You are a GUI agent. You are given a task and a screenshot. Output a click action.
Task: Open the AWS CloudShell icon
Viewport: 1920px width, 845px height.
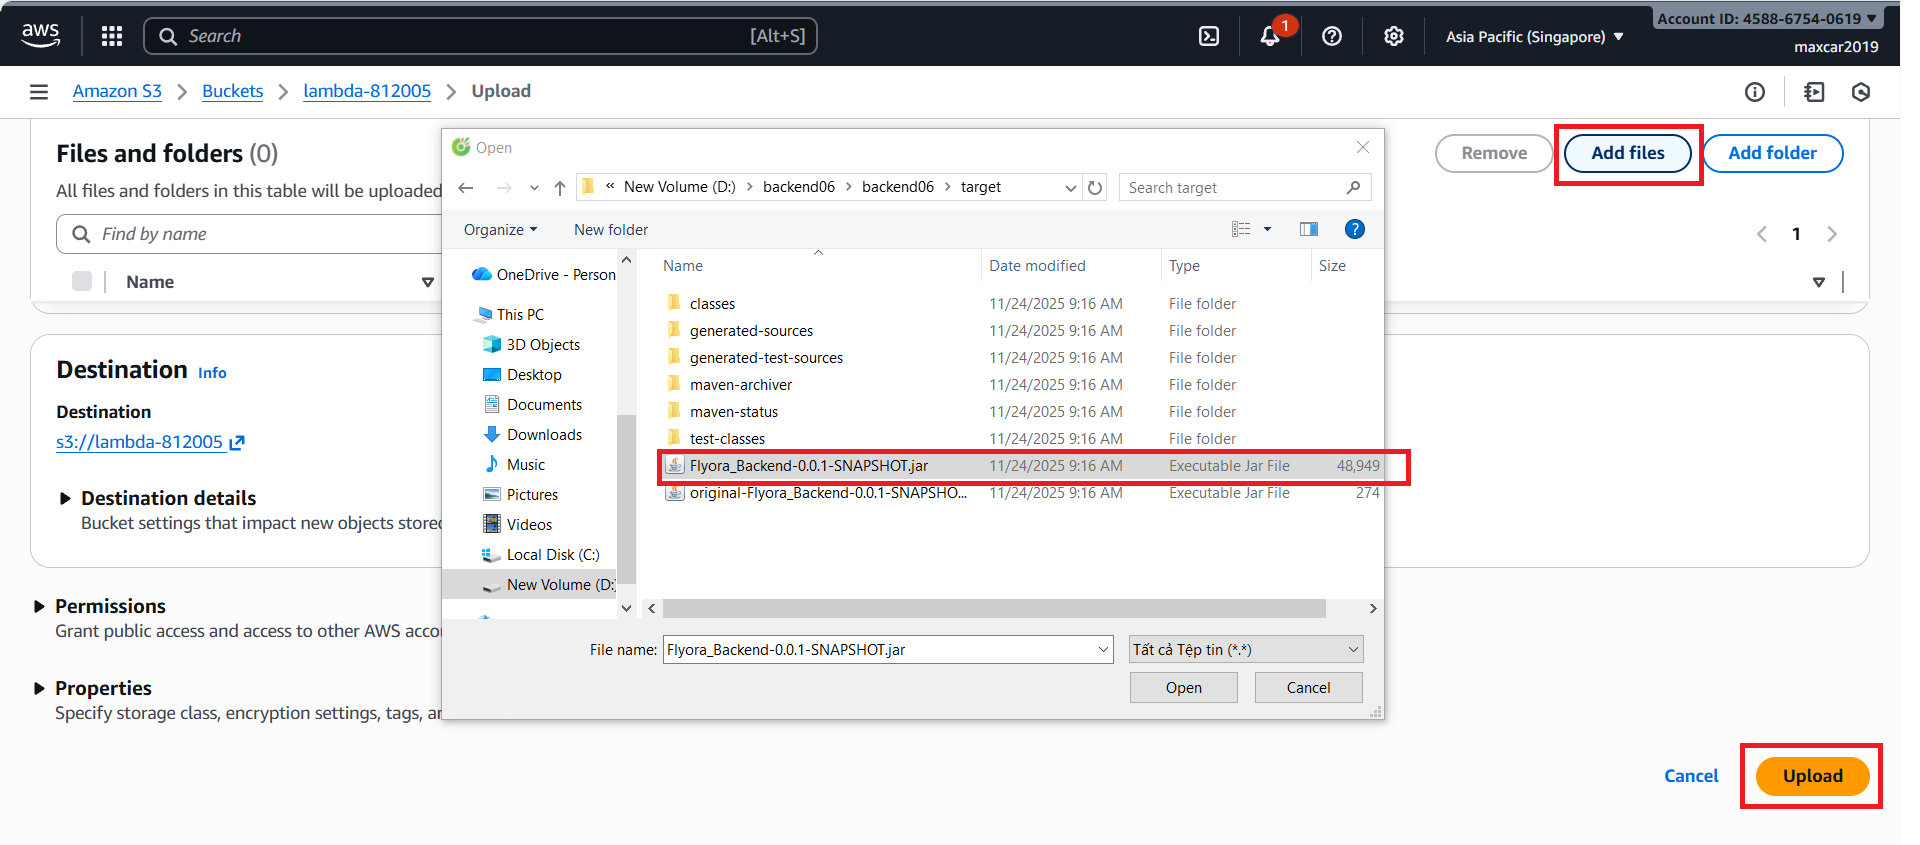pyautogui.click(x=1208, y=37)
